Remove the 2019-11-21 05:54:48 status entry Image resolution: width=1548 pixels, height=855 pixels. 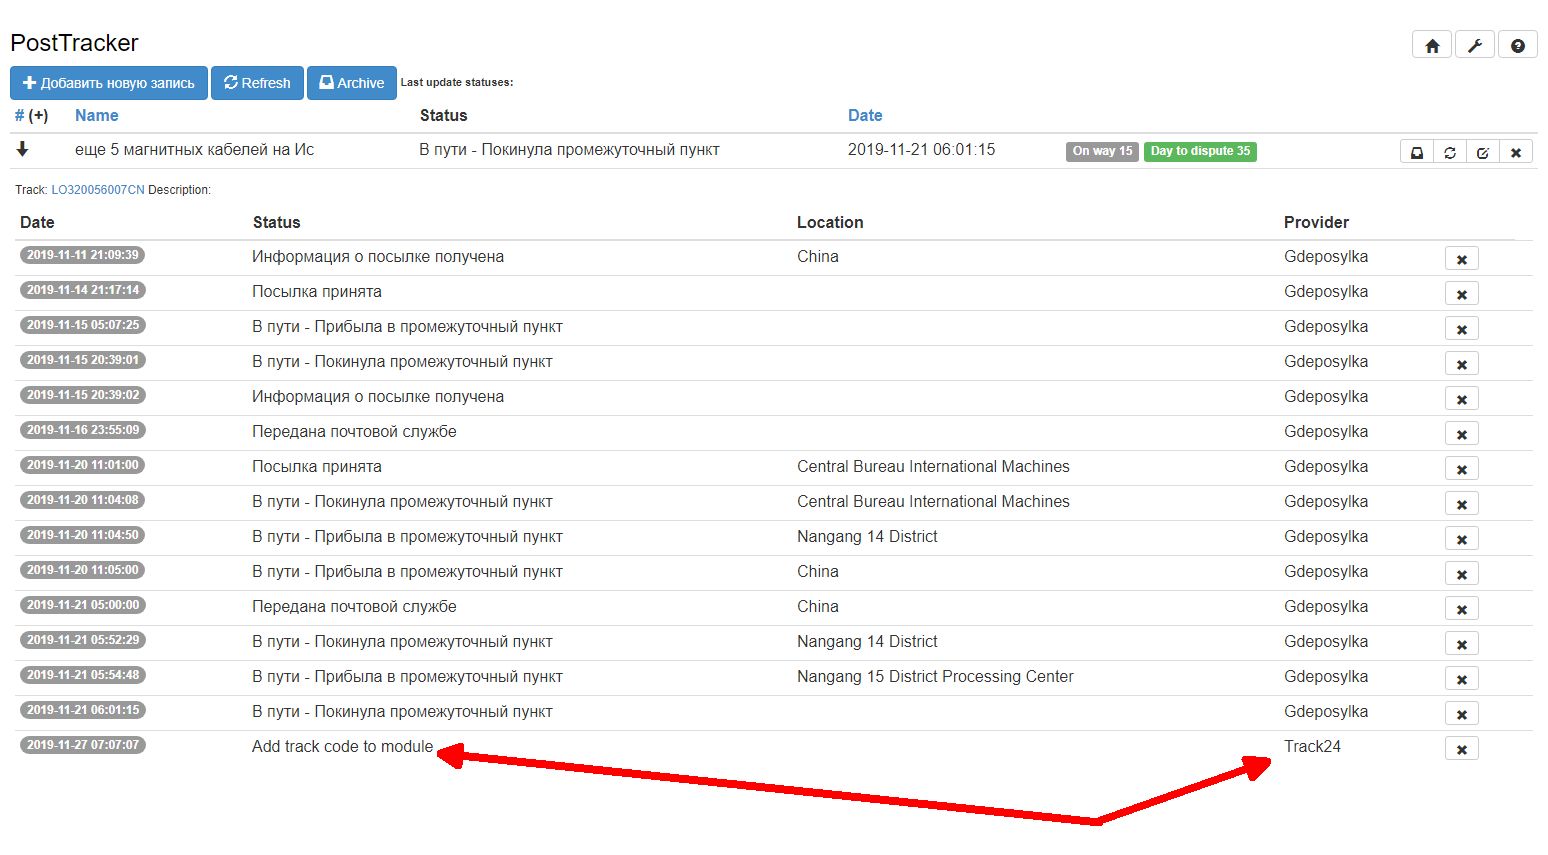pyautogui.click(x=1461, y=679)
